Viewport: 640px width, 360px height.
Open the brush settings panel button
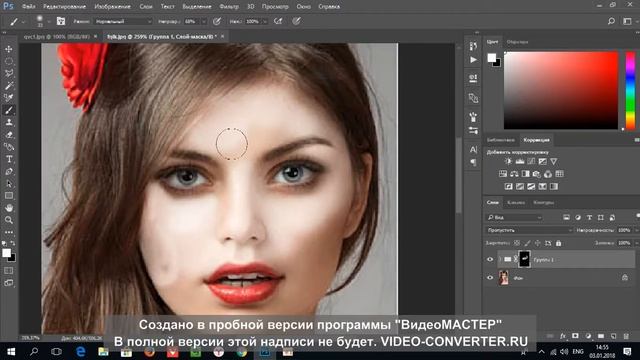point(61,21)
